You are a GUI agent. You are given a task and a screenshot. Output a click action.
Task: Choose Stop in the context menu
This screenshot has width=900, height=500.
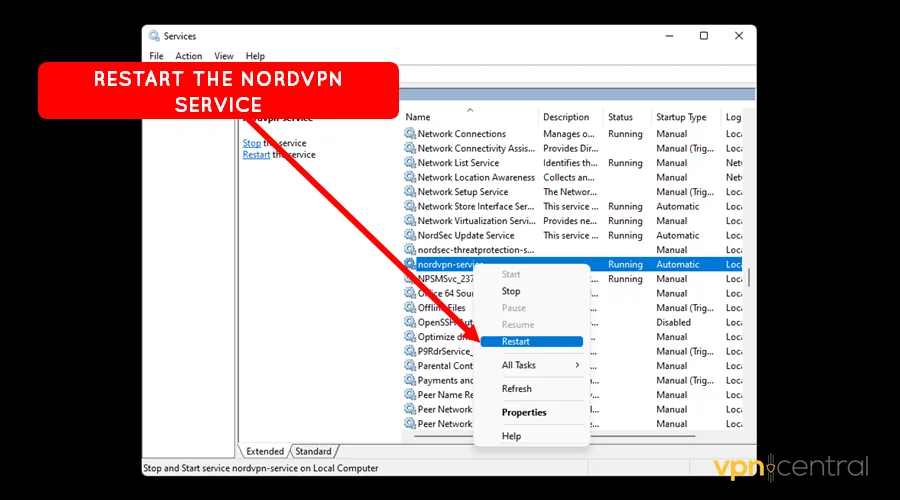pos(511,291)
